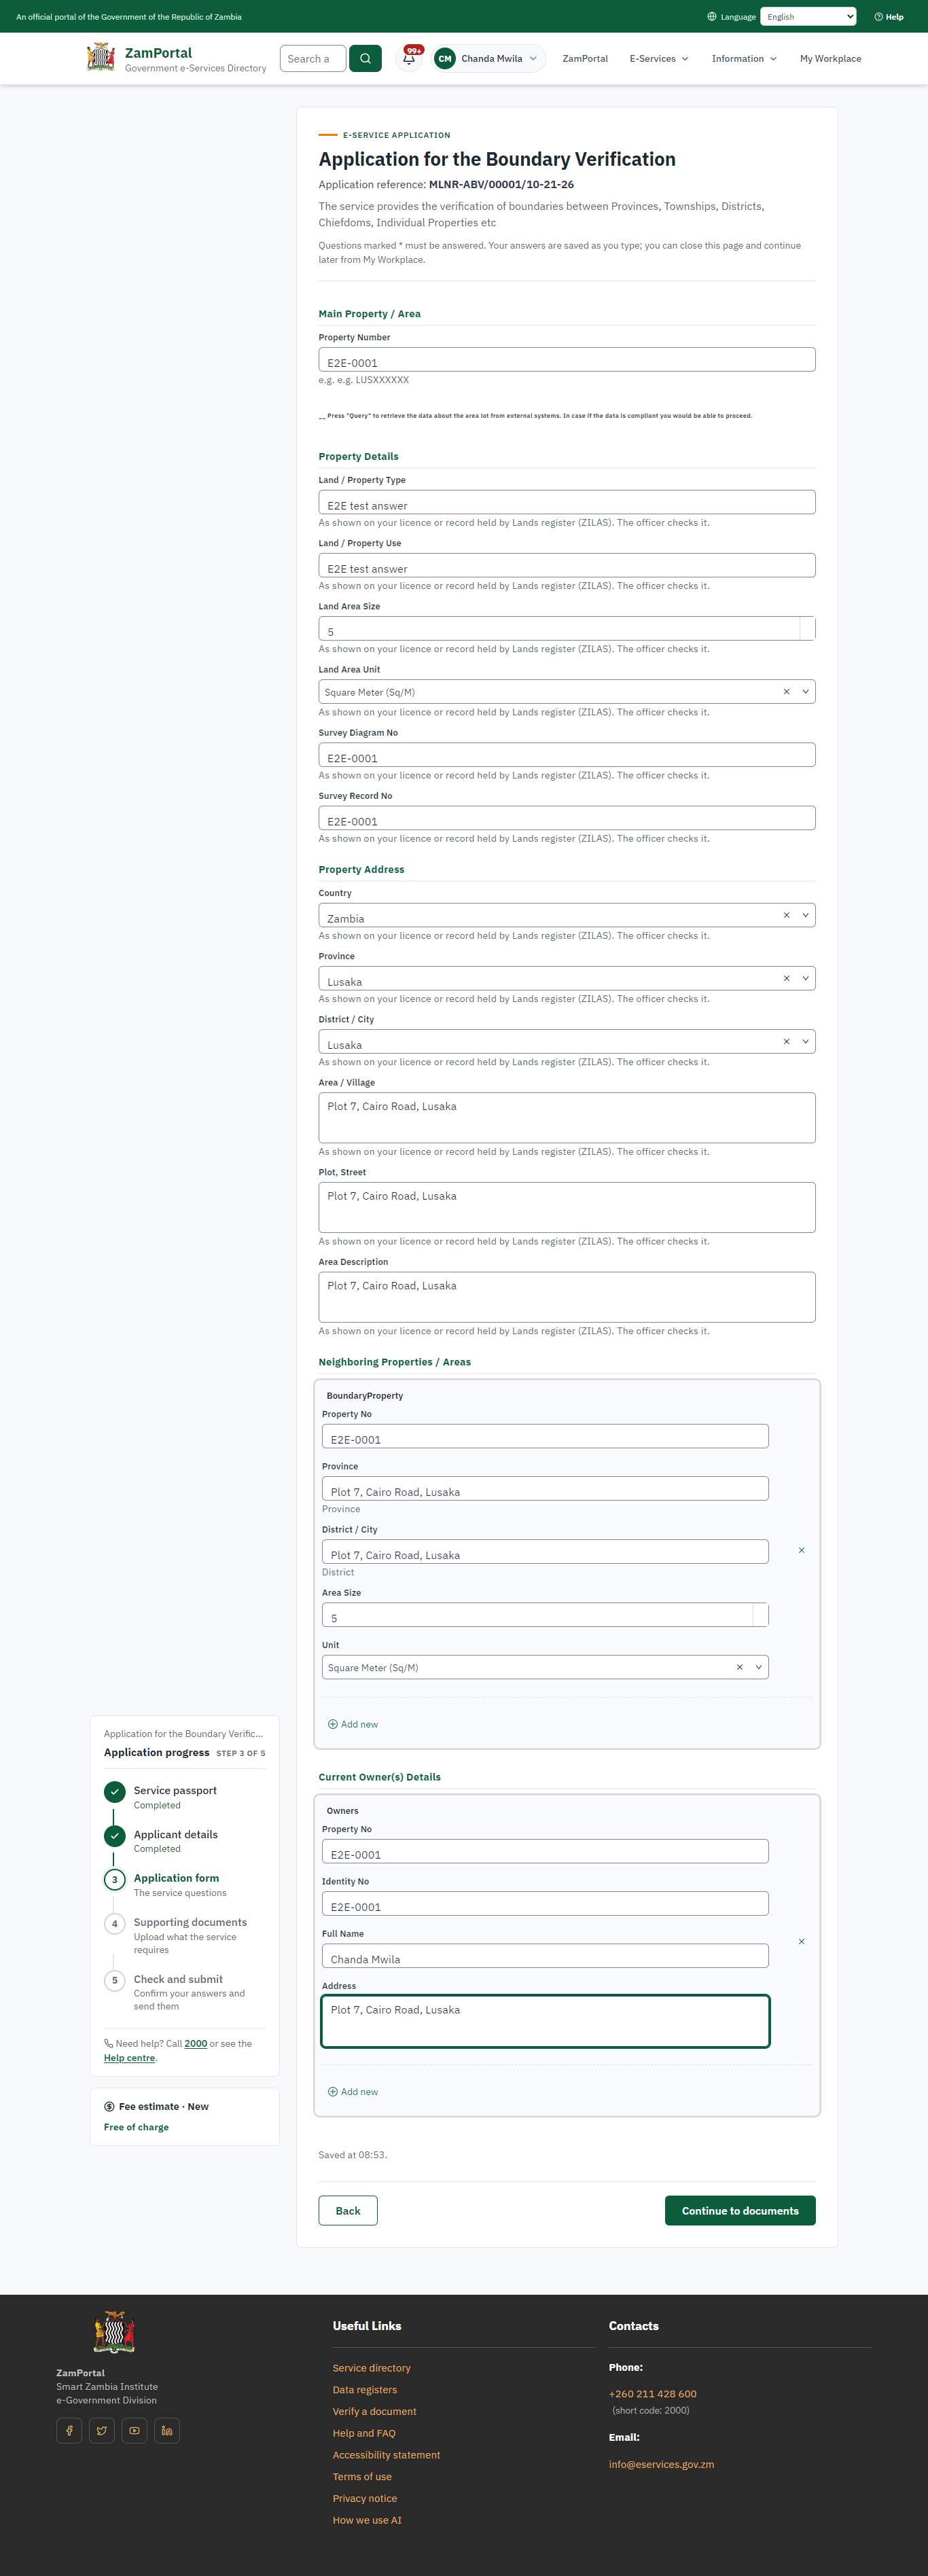Open the Facebook footer icon
Screen dimensions: 928x2576
point(69,2429)
